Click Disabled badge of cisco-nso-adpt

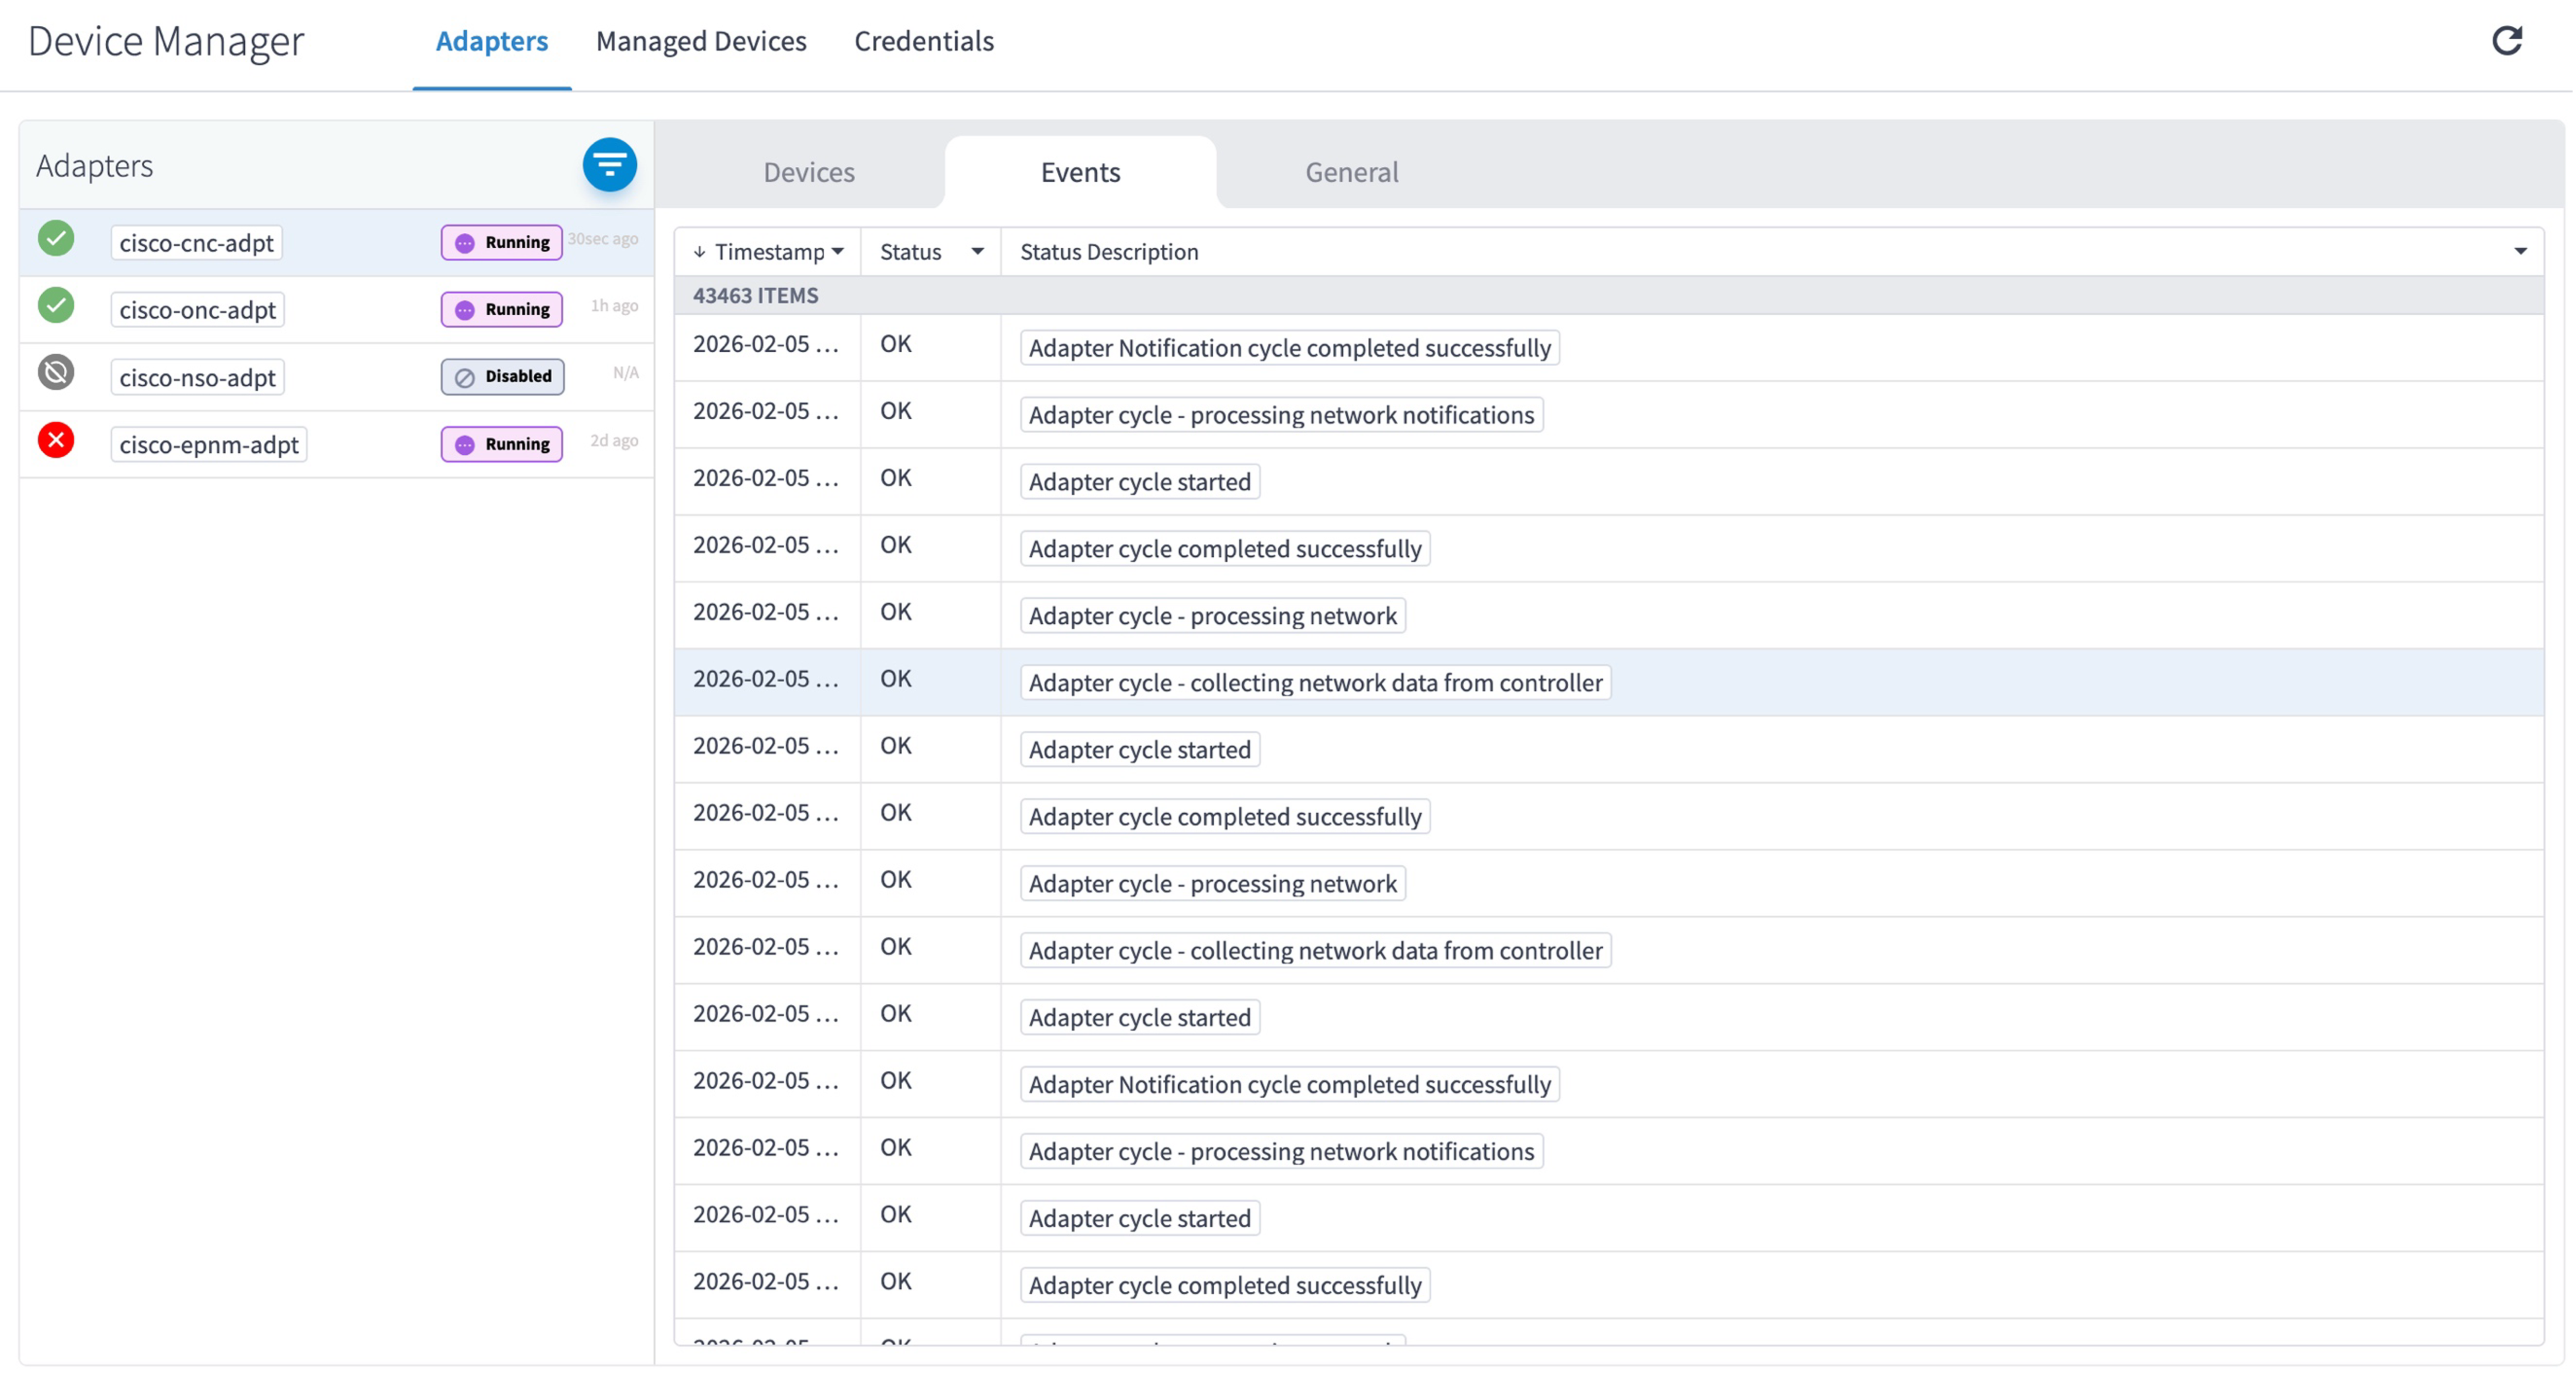(x=502, y=377)
